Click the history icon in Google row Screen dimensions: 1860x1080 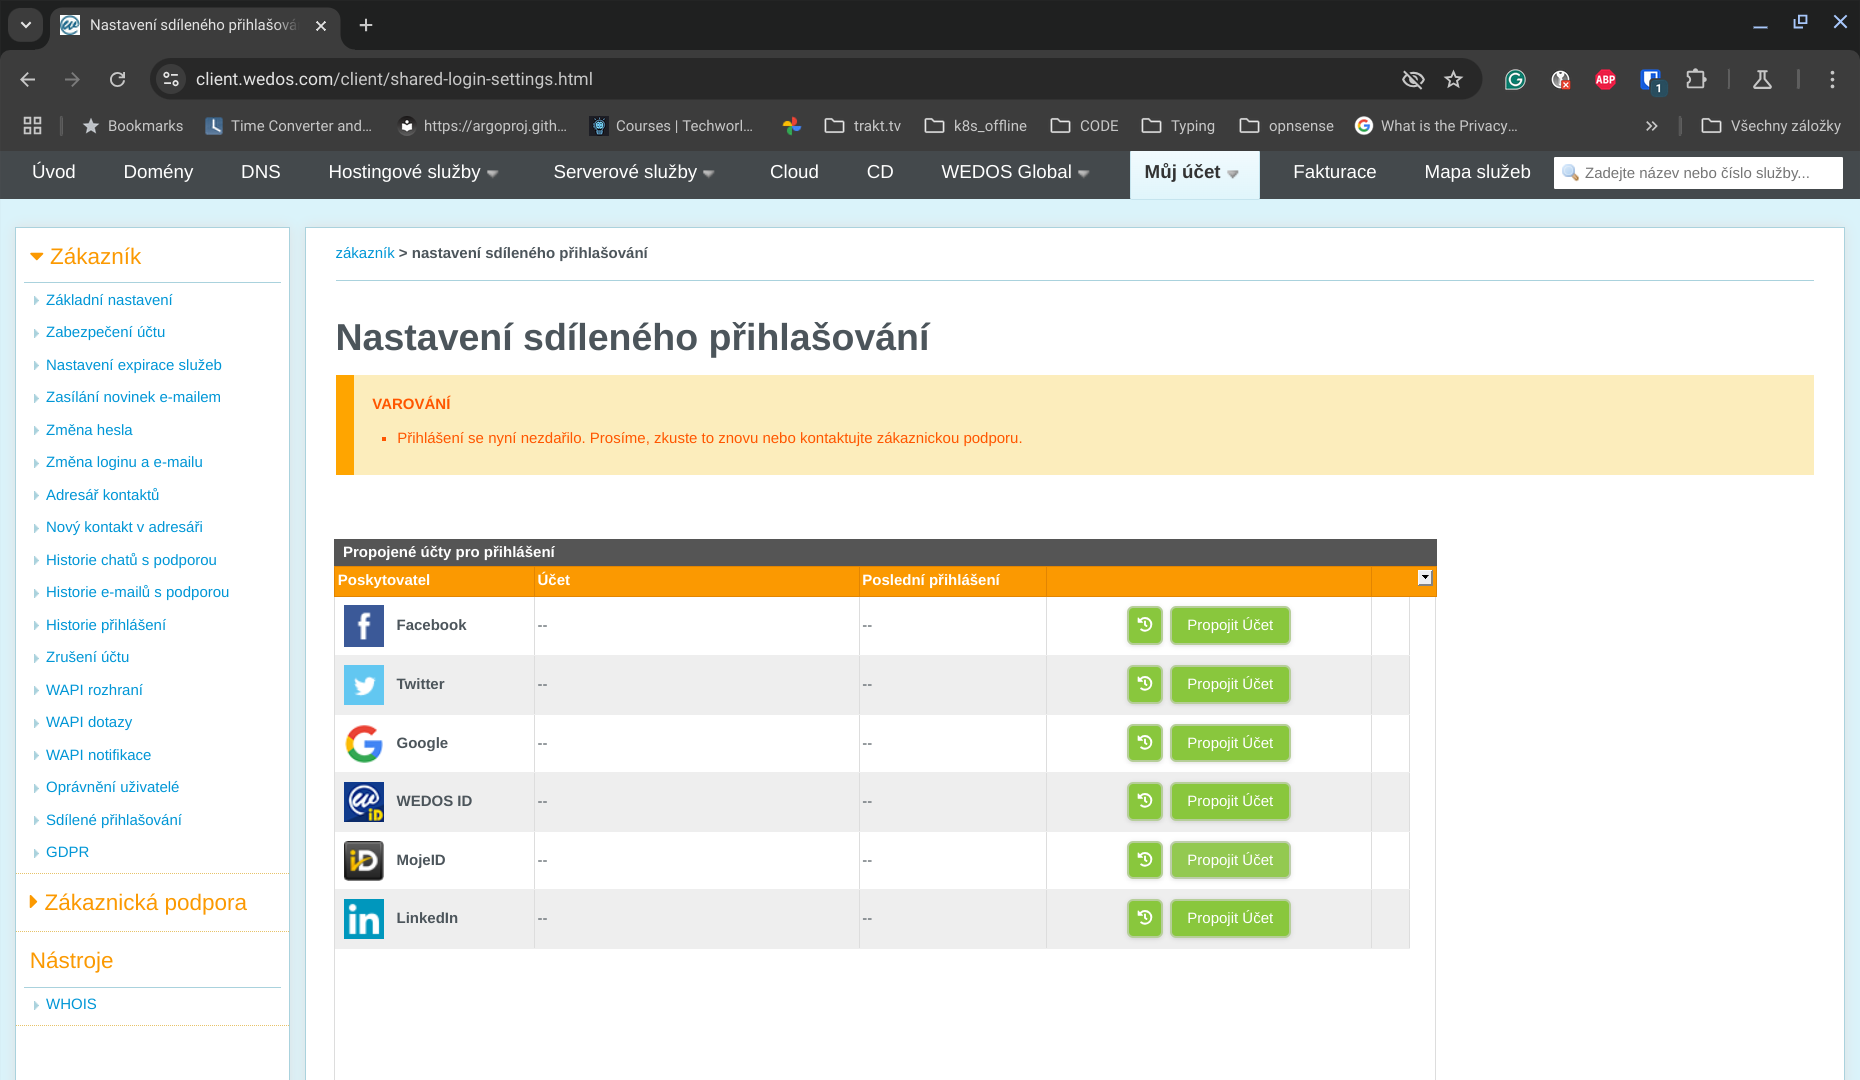click(1145, 743)
